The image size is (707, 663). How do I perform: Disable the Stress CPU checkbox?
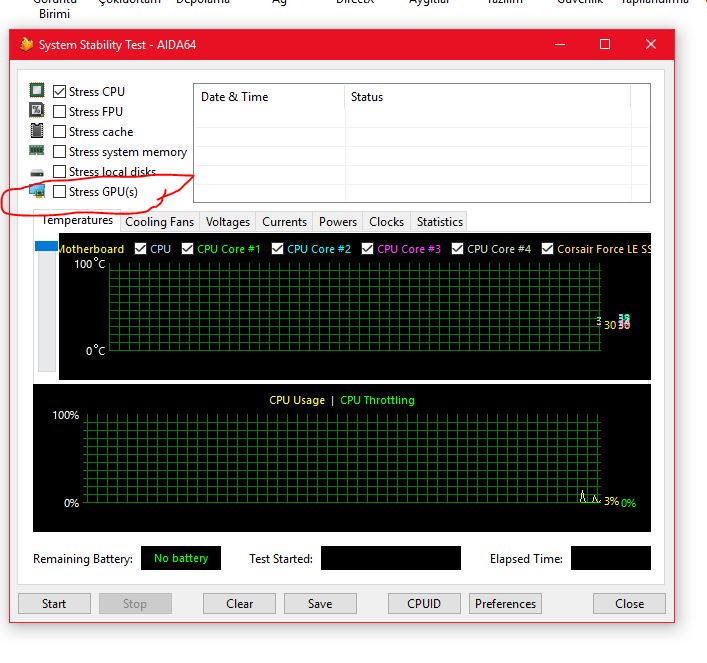point(59,92)
